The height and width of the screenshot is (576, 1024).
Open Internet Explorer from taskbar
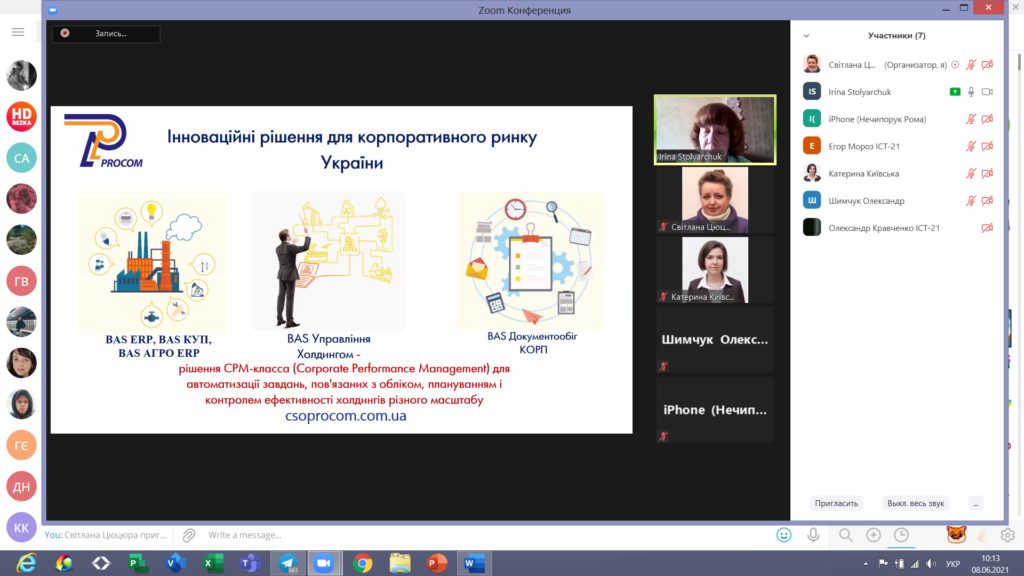[x=26, y=563]
